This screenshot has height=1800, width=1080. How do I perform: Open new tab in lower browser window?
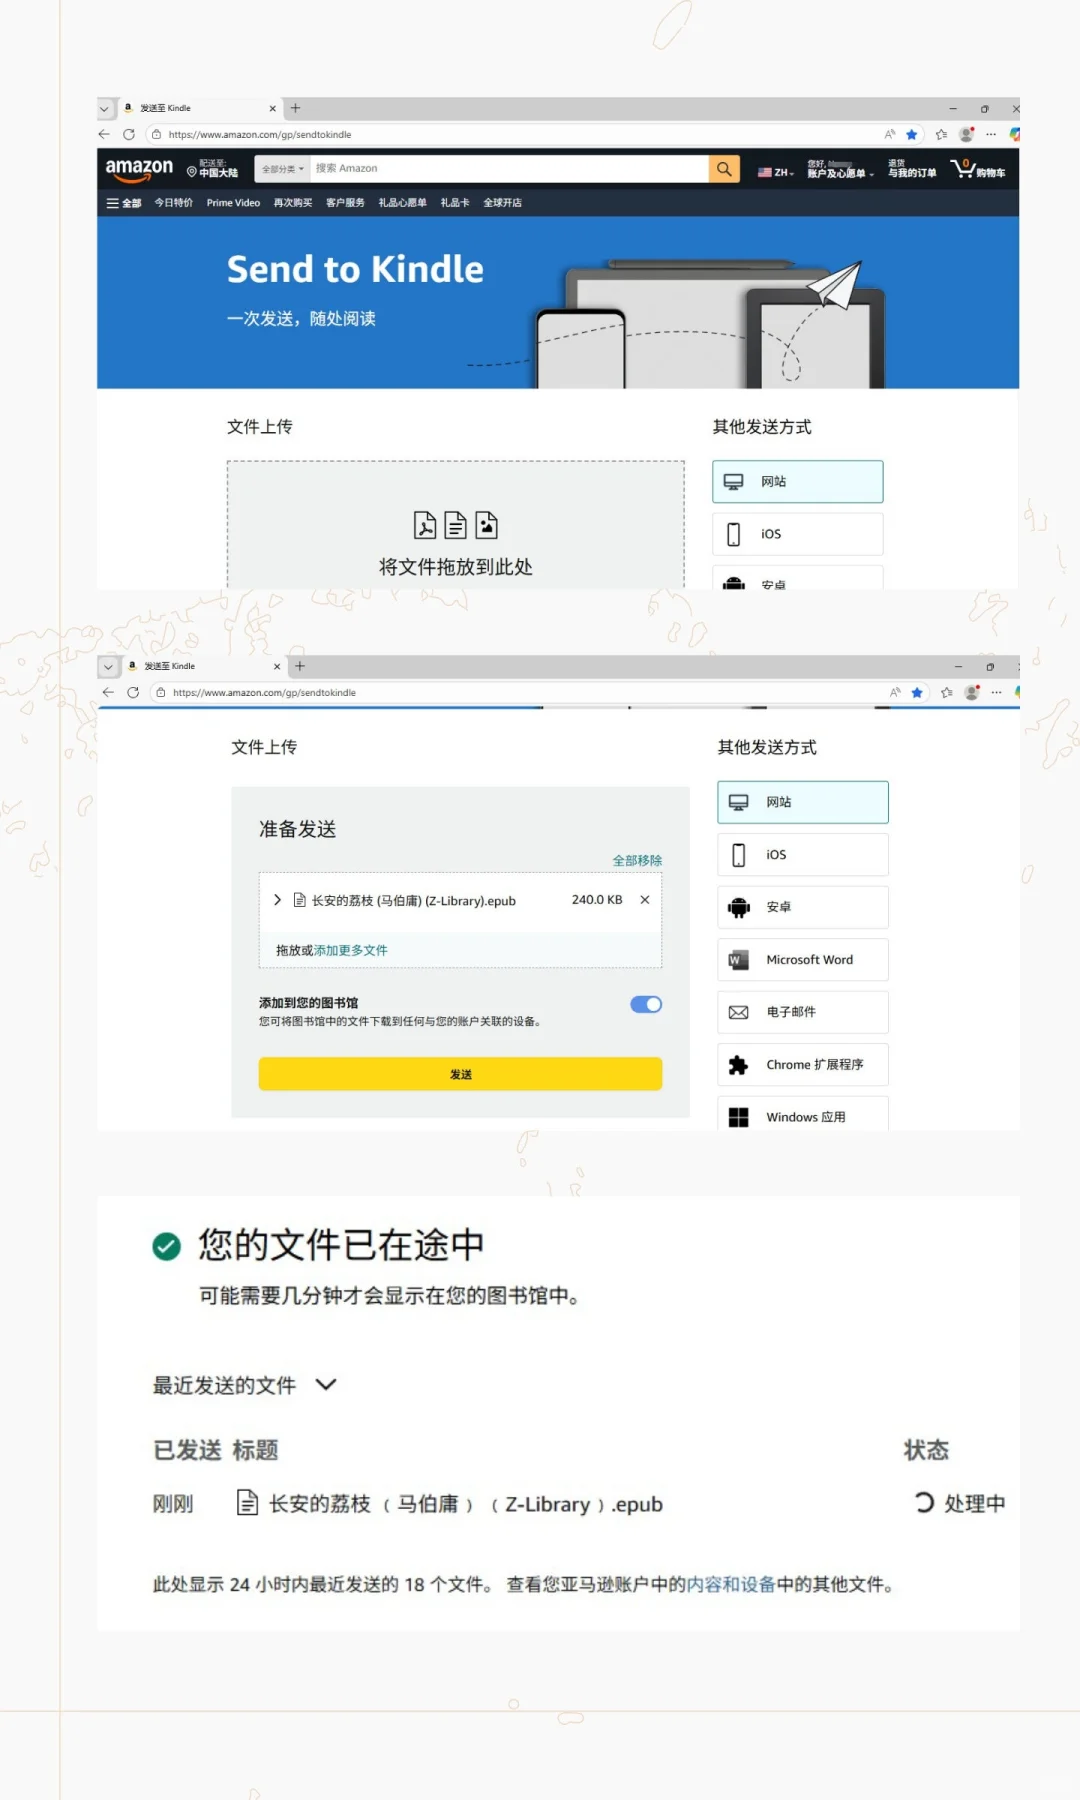[x=299, y=666]
